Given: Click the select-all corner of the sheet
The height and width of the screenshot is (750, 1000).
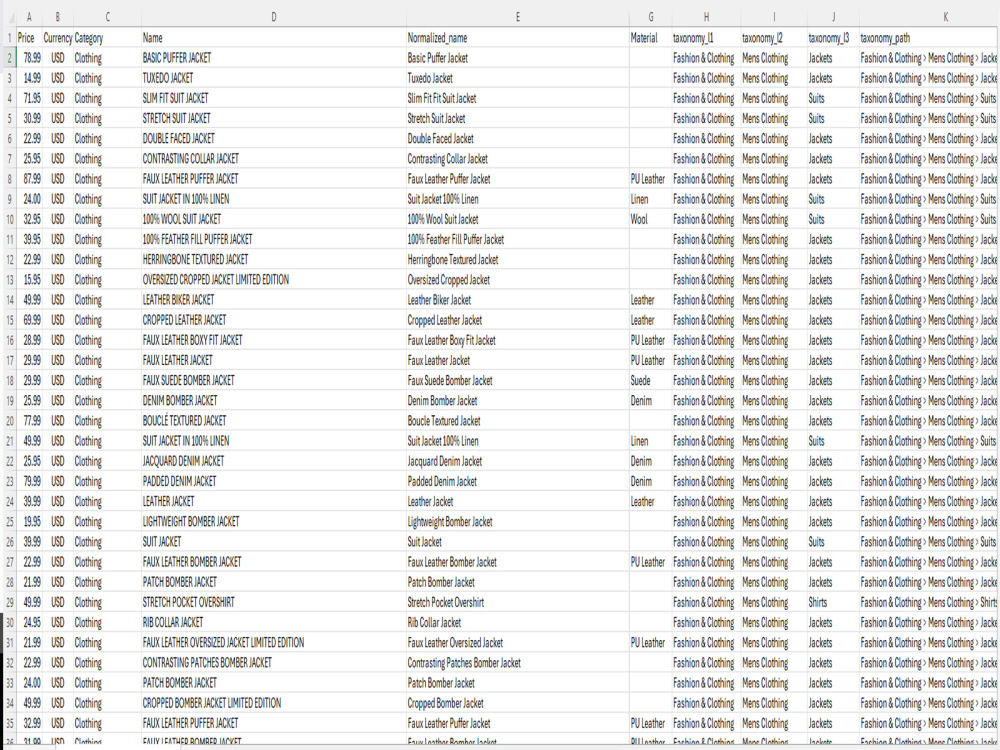Looking at the screenshot, I should point(8,17).
